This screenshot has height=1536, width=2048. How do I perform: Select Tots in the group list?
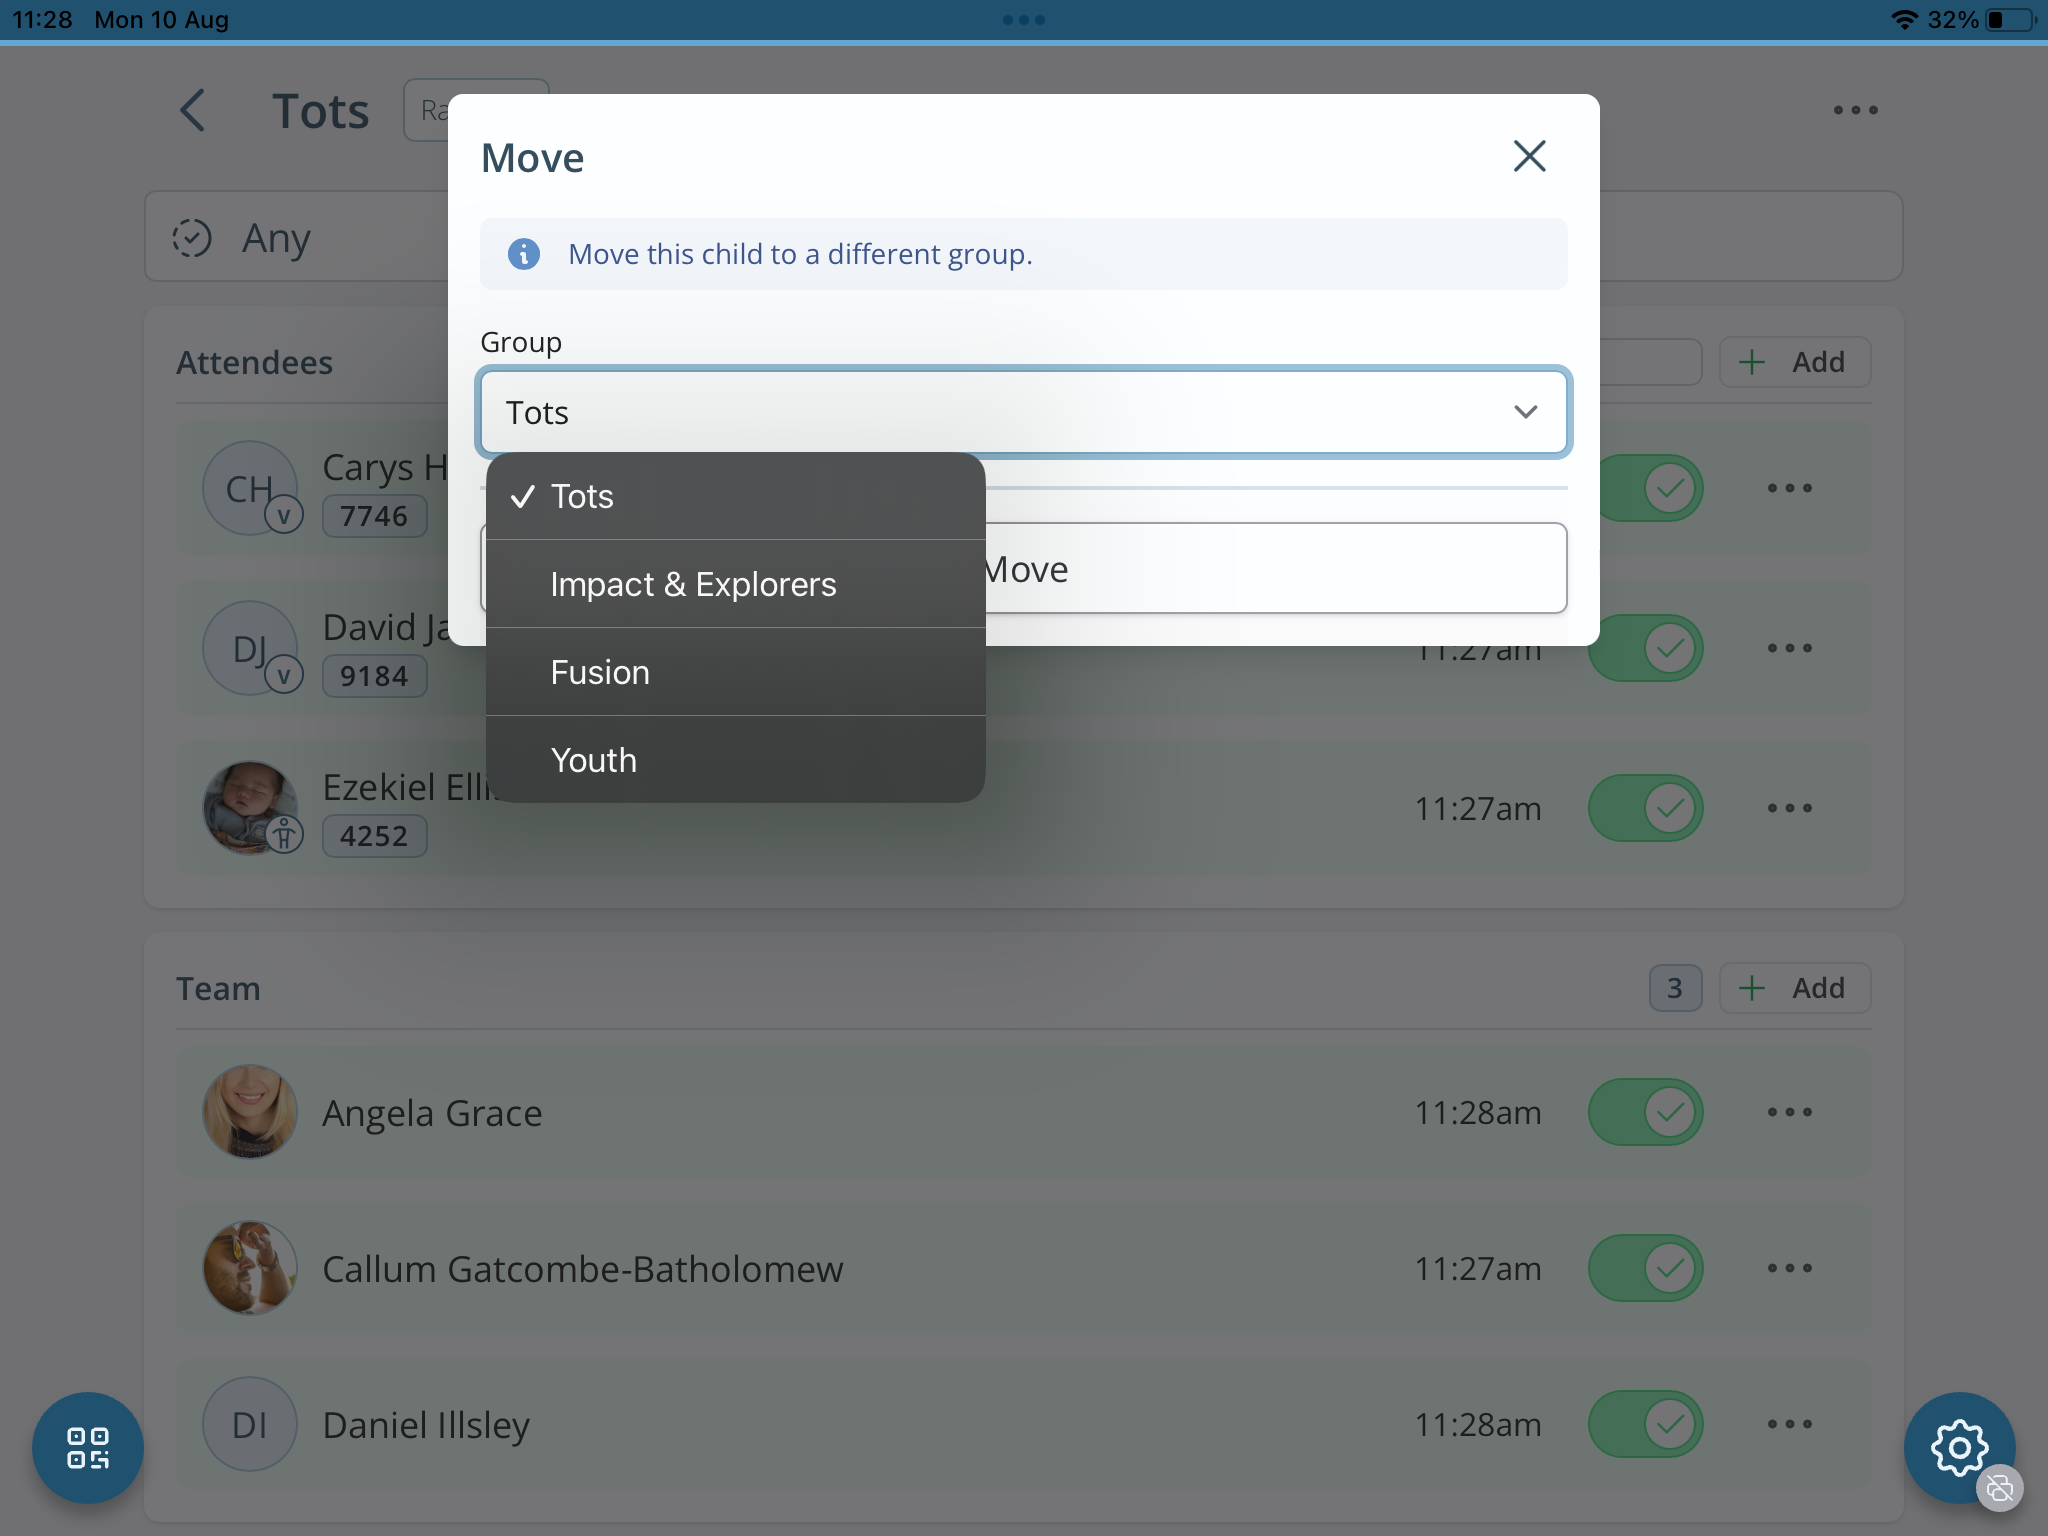tap(736, 496)
